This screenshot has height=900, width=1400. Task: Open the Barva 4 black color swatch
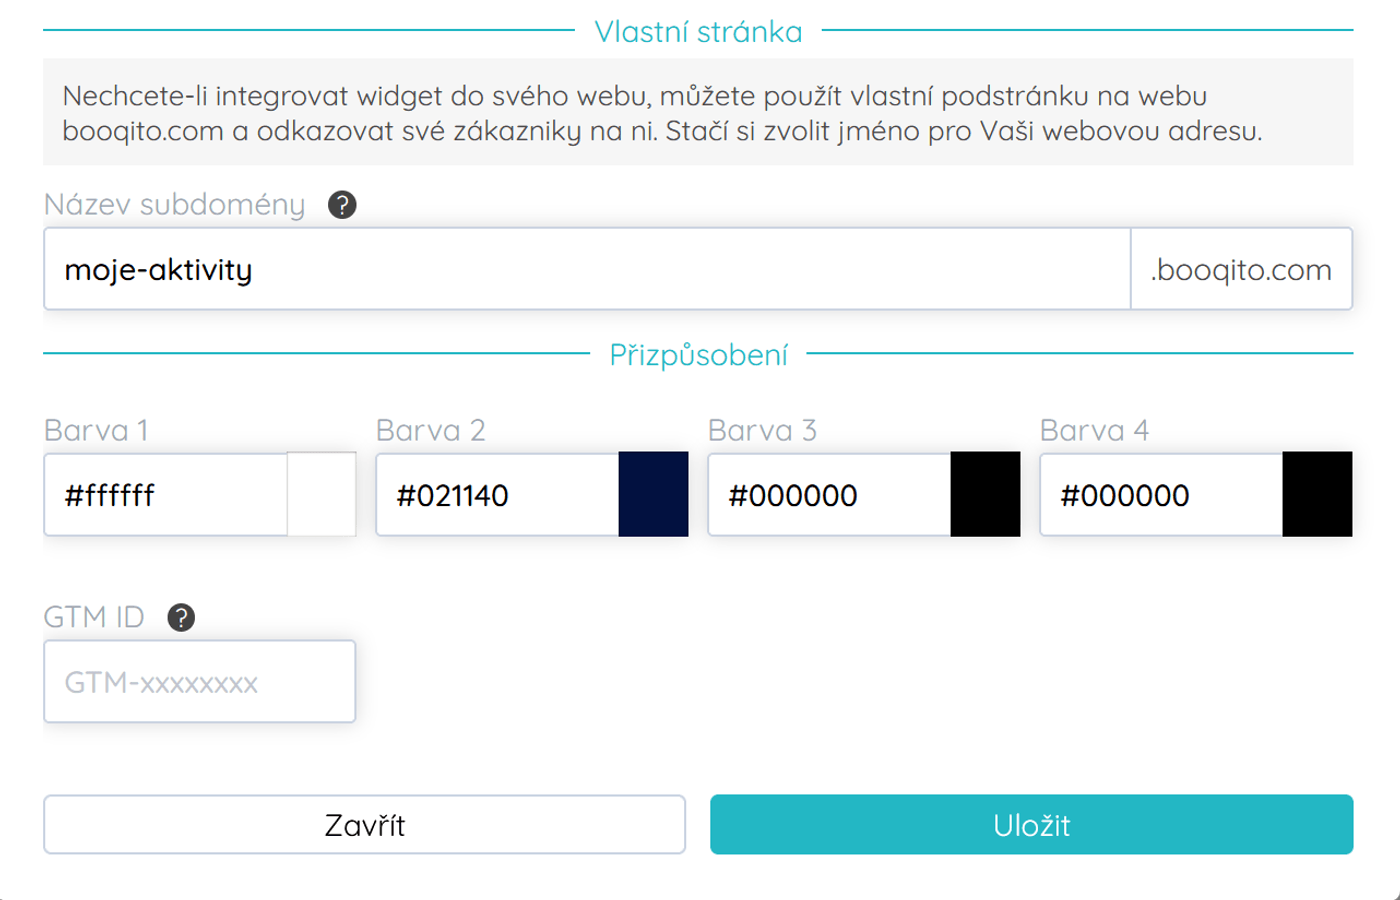1317,495
